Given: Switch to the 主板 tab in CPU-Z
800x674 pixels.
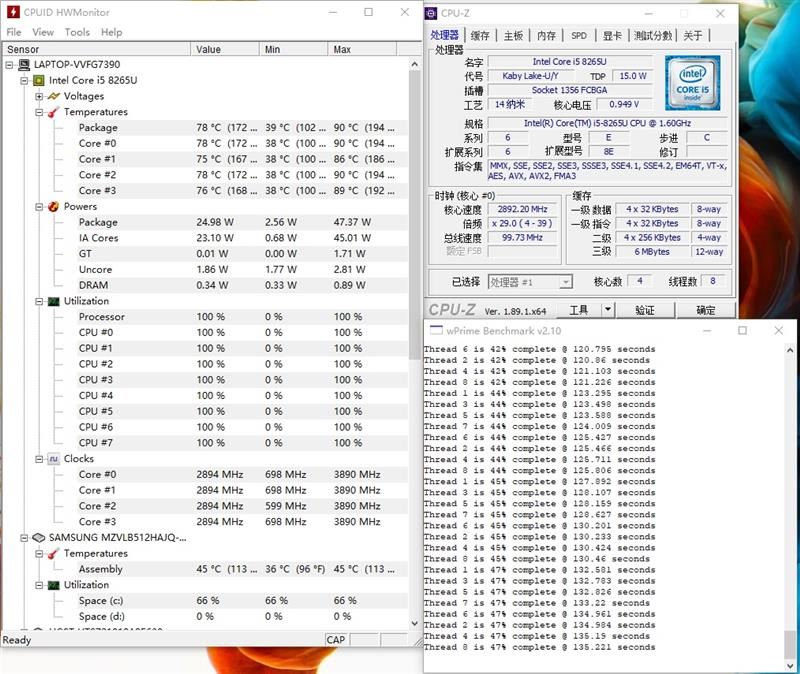Looking at the screenshot, I should (513, 35).
